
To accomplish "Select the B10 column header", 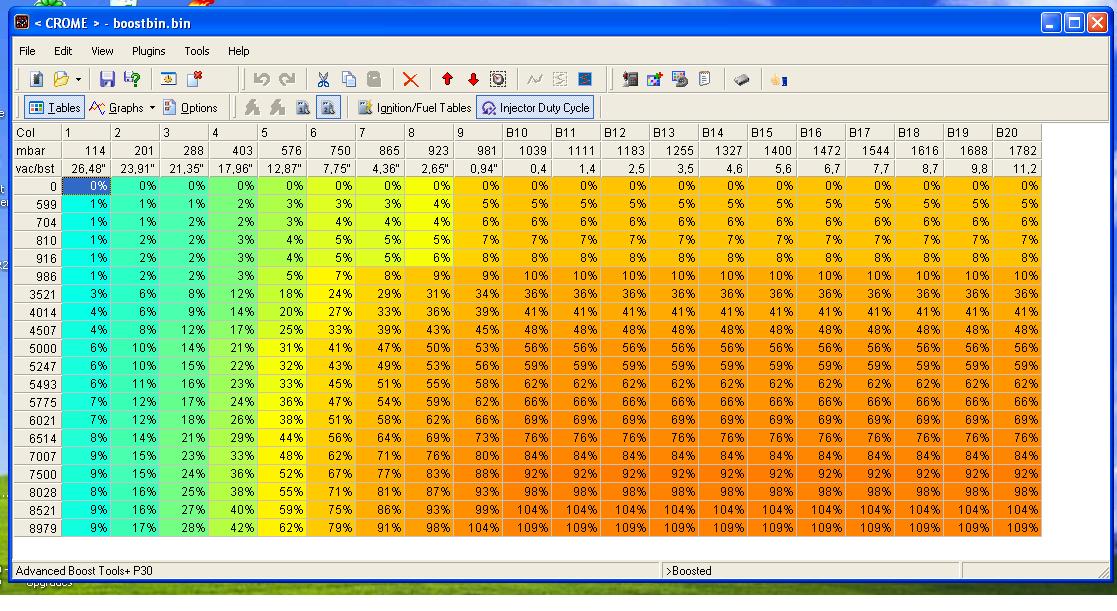I will pyautogui.click(x=526, y=132).
